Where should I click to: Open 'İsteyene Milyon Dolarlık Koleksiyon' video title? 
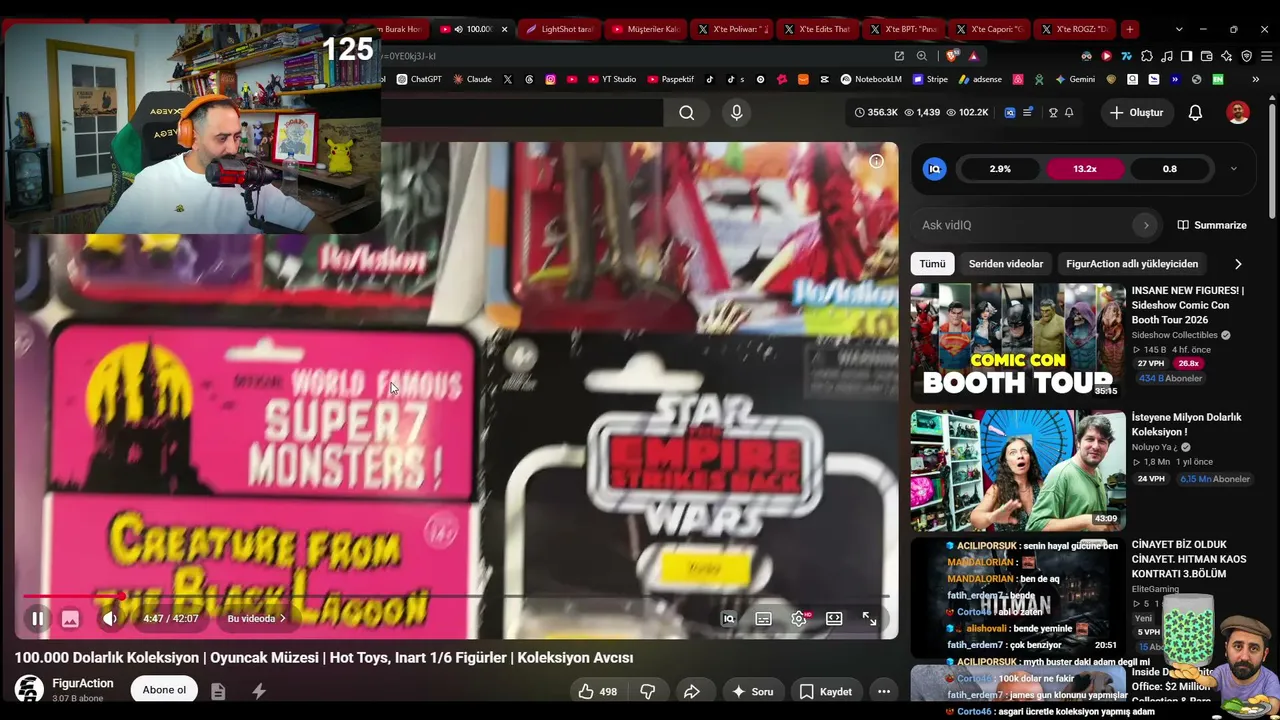pos(1187,425)
